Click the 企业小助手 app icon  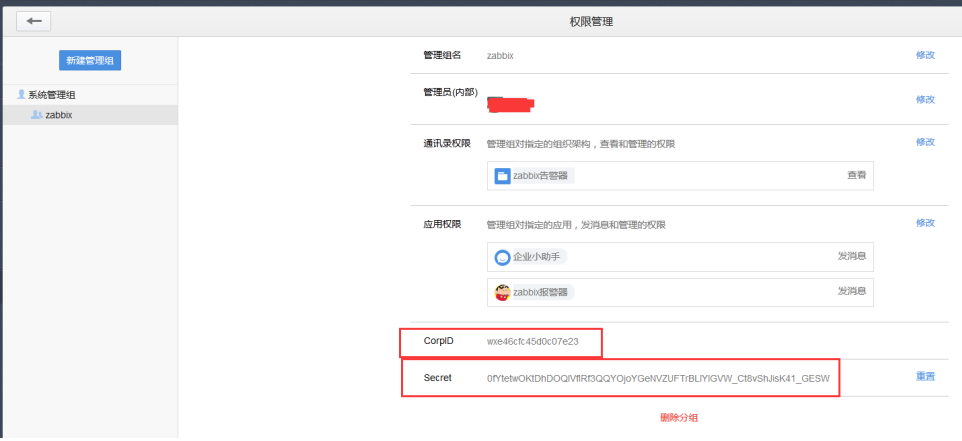coord(503,257)
